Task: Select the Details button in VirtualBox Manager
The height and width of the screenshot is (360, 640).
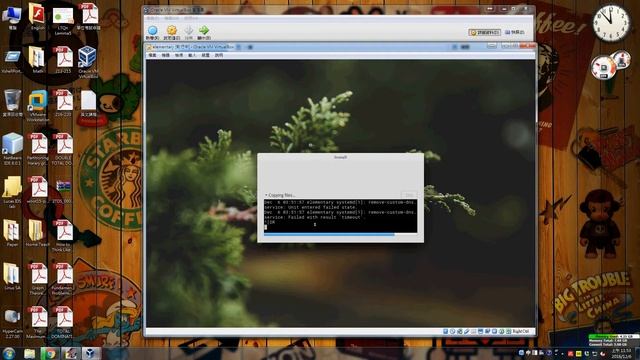Action: (x=484, y=32)
